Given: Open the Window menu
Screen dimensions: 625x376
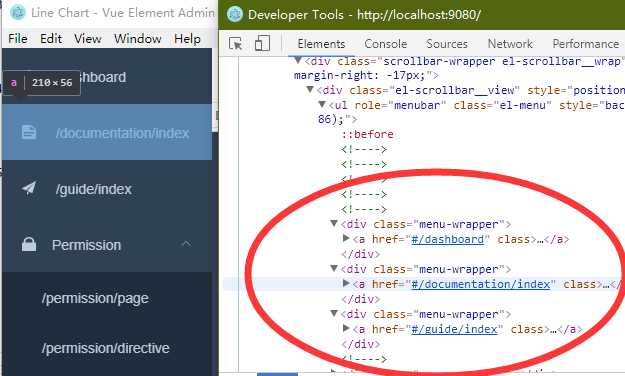Looking at the screenshot, I should click(138, 39).
